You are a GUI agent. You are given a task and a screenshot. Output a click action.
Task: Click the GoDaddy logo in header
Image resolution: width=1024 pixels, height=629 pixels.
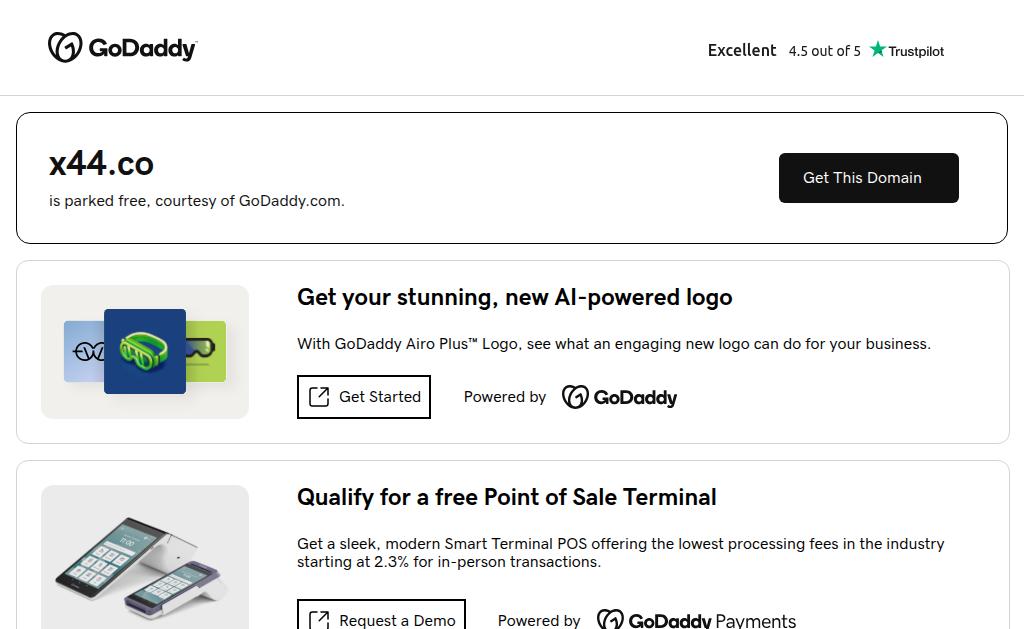click(x=122, y=48)
